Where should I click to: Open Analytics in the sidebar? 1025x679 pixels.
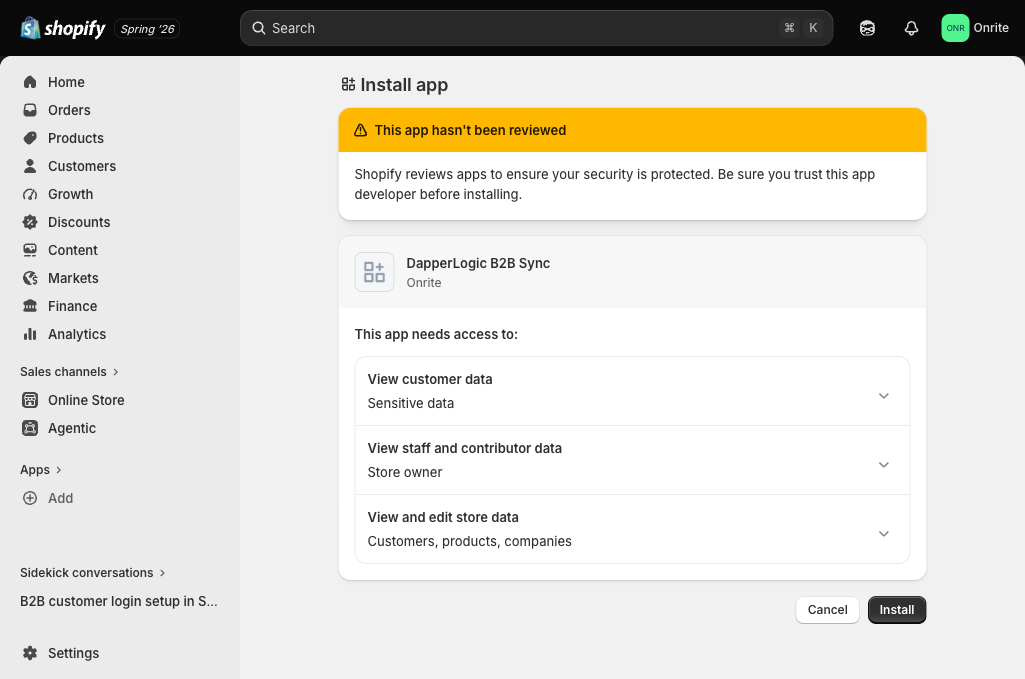[76, 334]
